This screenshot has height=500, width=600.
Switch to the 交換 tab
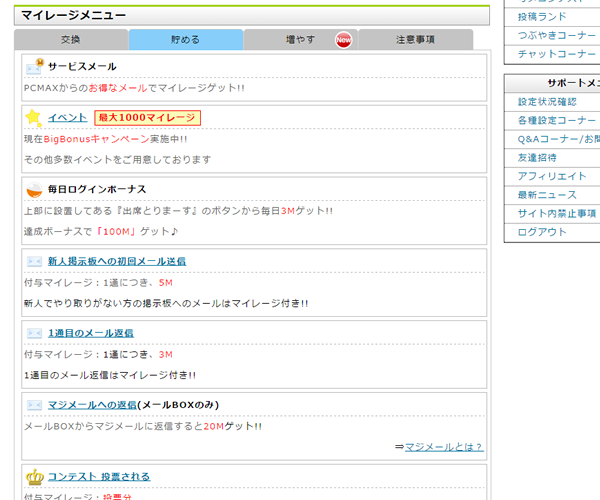tap(71, 40)
